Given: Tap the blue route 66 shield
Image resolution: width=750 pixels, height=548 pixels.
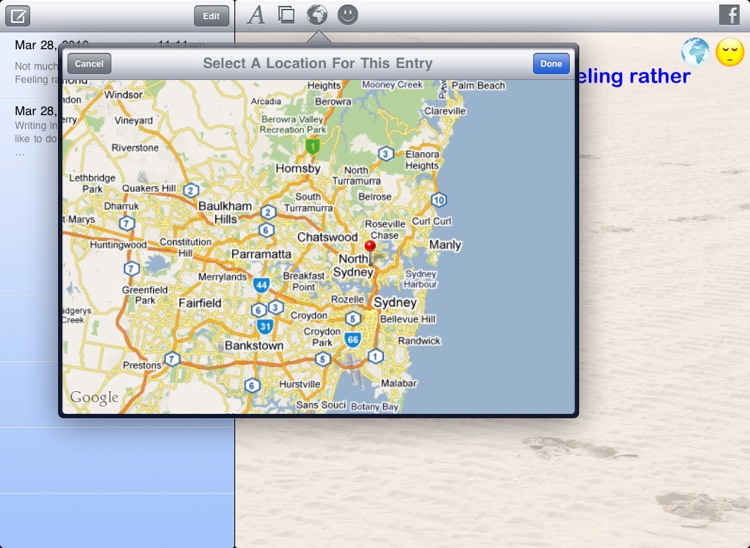Looking at the screenshot, I should (353, 340).
